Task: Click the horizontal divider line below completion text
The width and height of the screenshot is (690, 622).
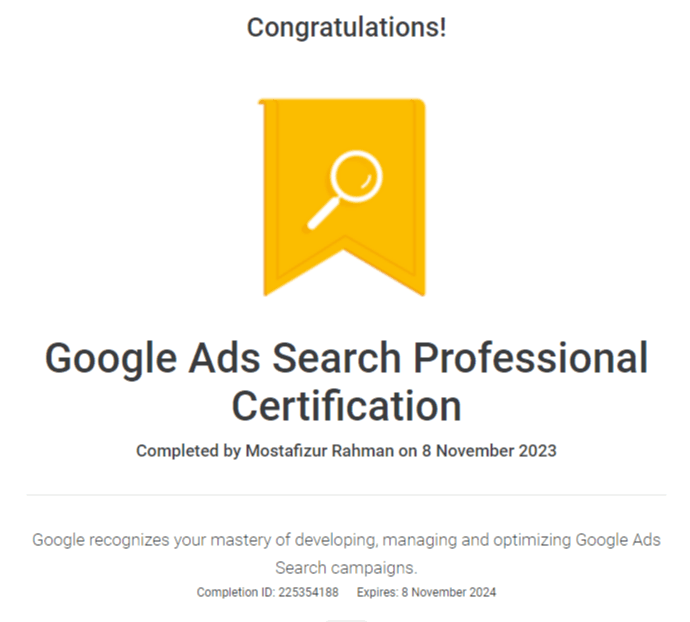Action: point(346,495)
